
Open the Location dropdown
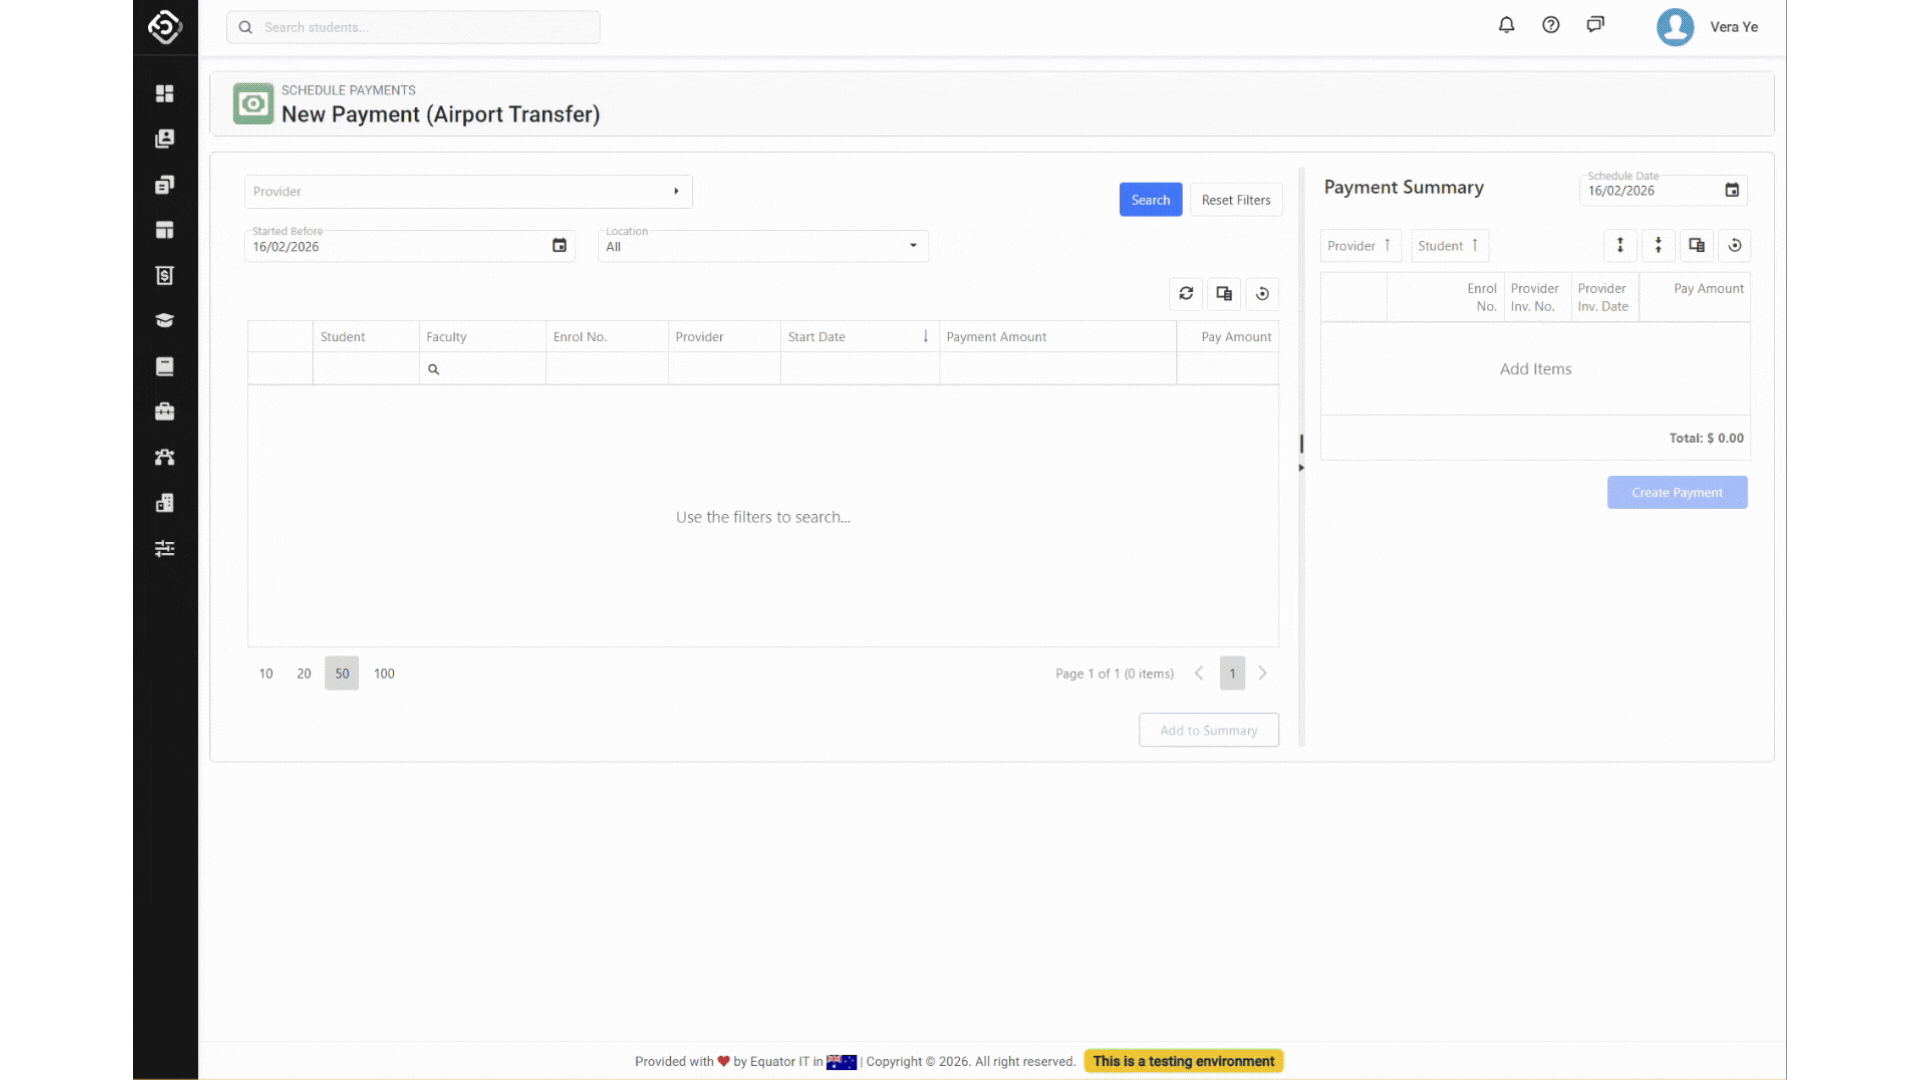pyautogui.click(x=762, y=247)
